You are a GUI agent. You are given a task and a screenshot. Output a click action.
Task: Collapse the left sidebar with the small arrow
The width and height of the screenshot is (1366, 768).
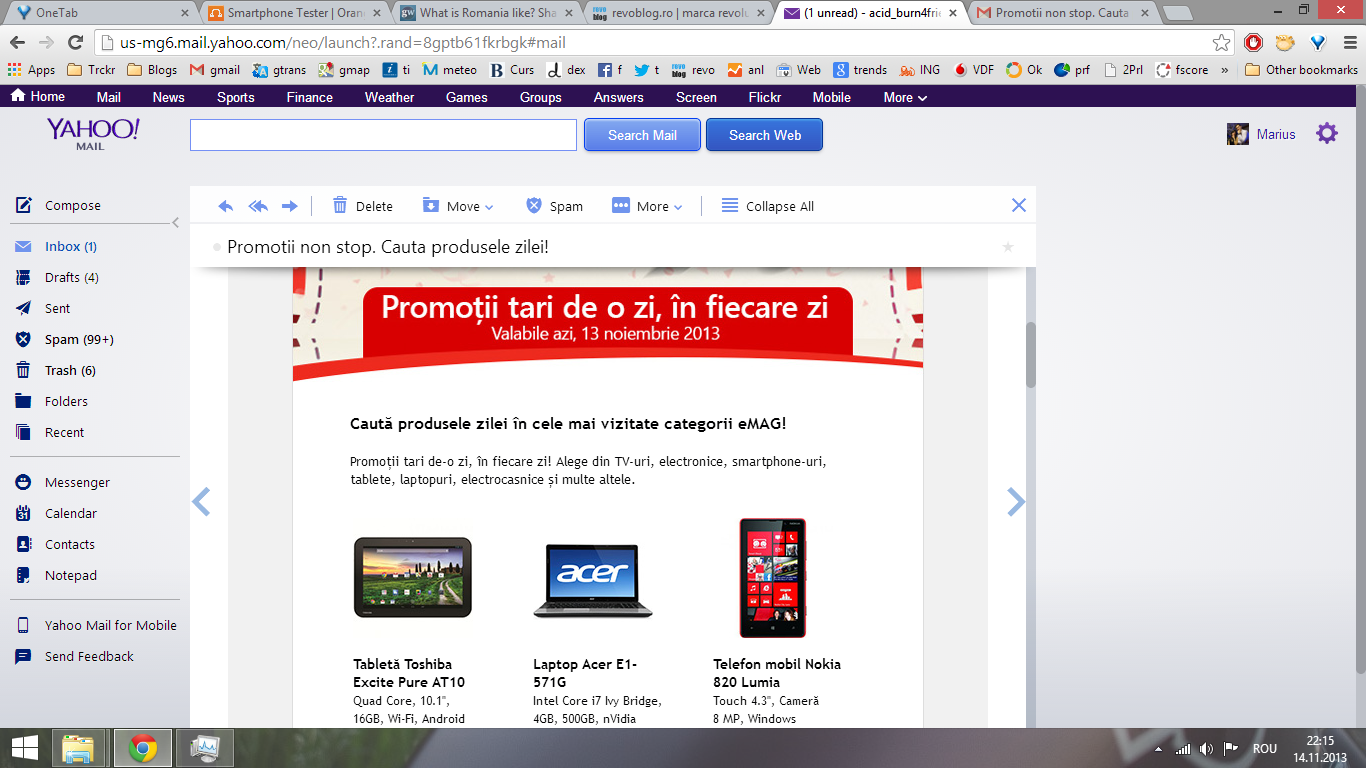pyautogui.click(x=176, y=222)
